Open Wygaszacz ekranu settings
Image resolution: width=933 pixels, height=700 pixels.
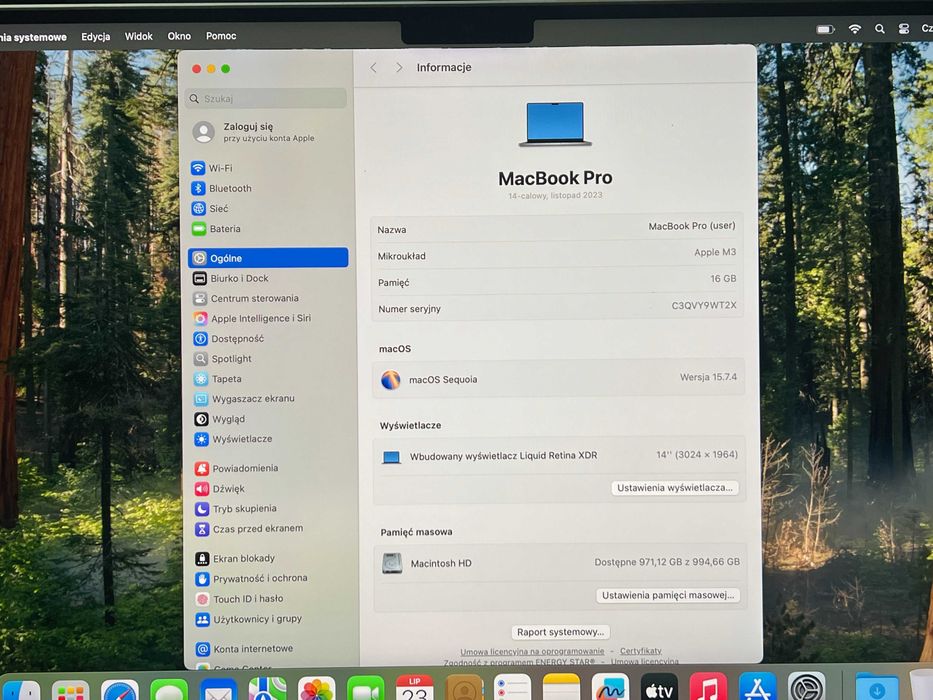(x=245, y=399)
